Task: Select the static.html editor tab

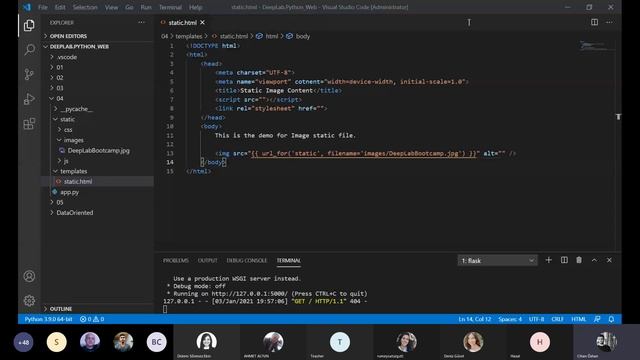Action: pos(182,22)
